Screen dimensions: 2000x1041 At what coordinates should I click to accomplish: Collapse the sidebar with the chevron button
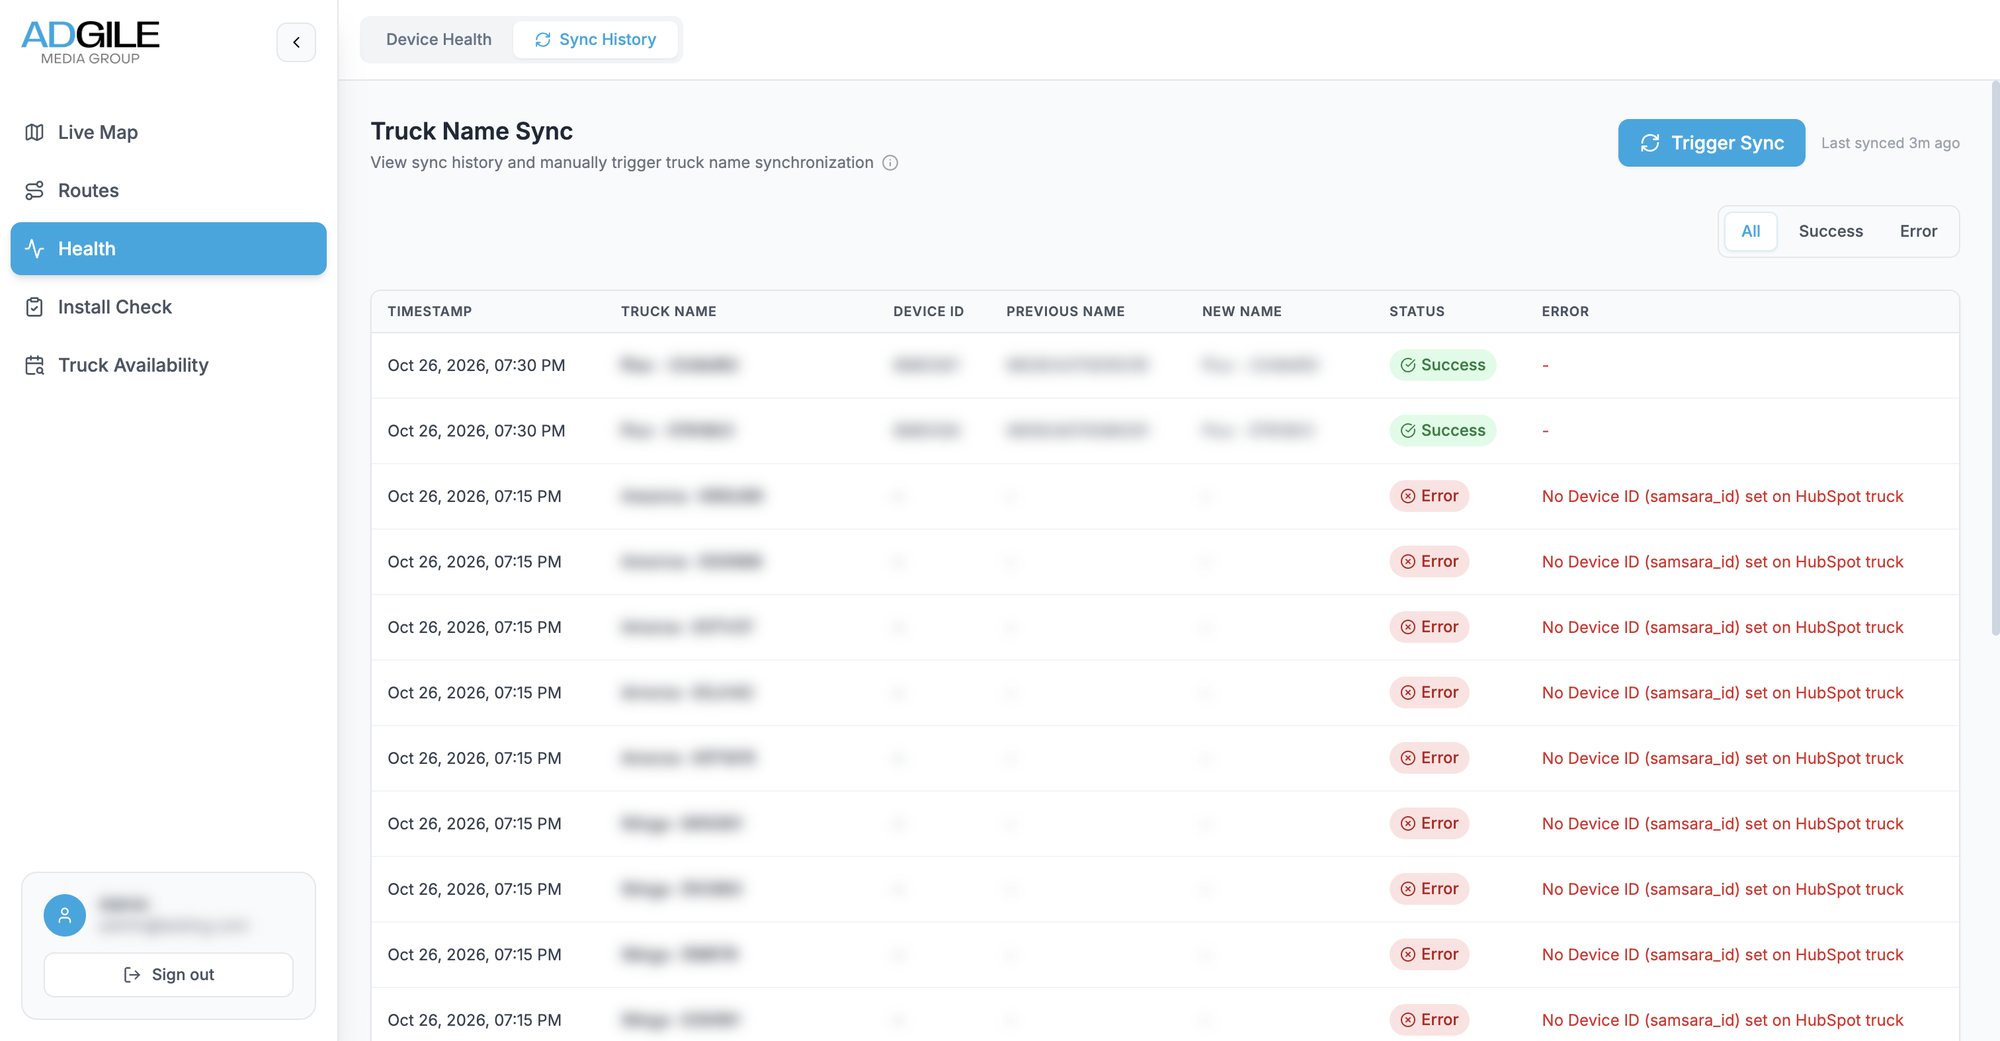pos(296,42)
